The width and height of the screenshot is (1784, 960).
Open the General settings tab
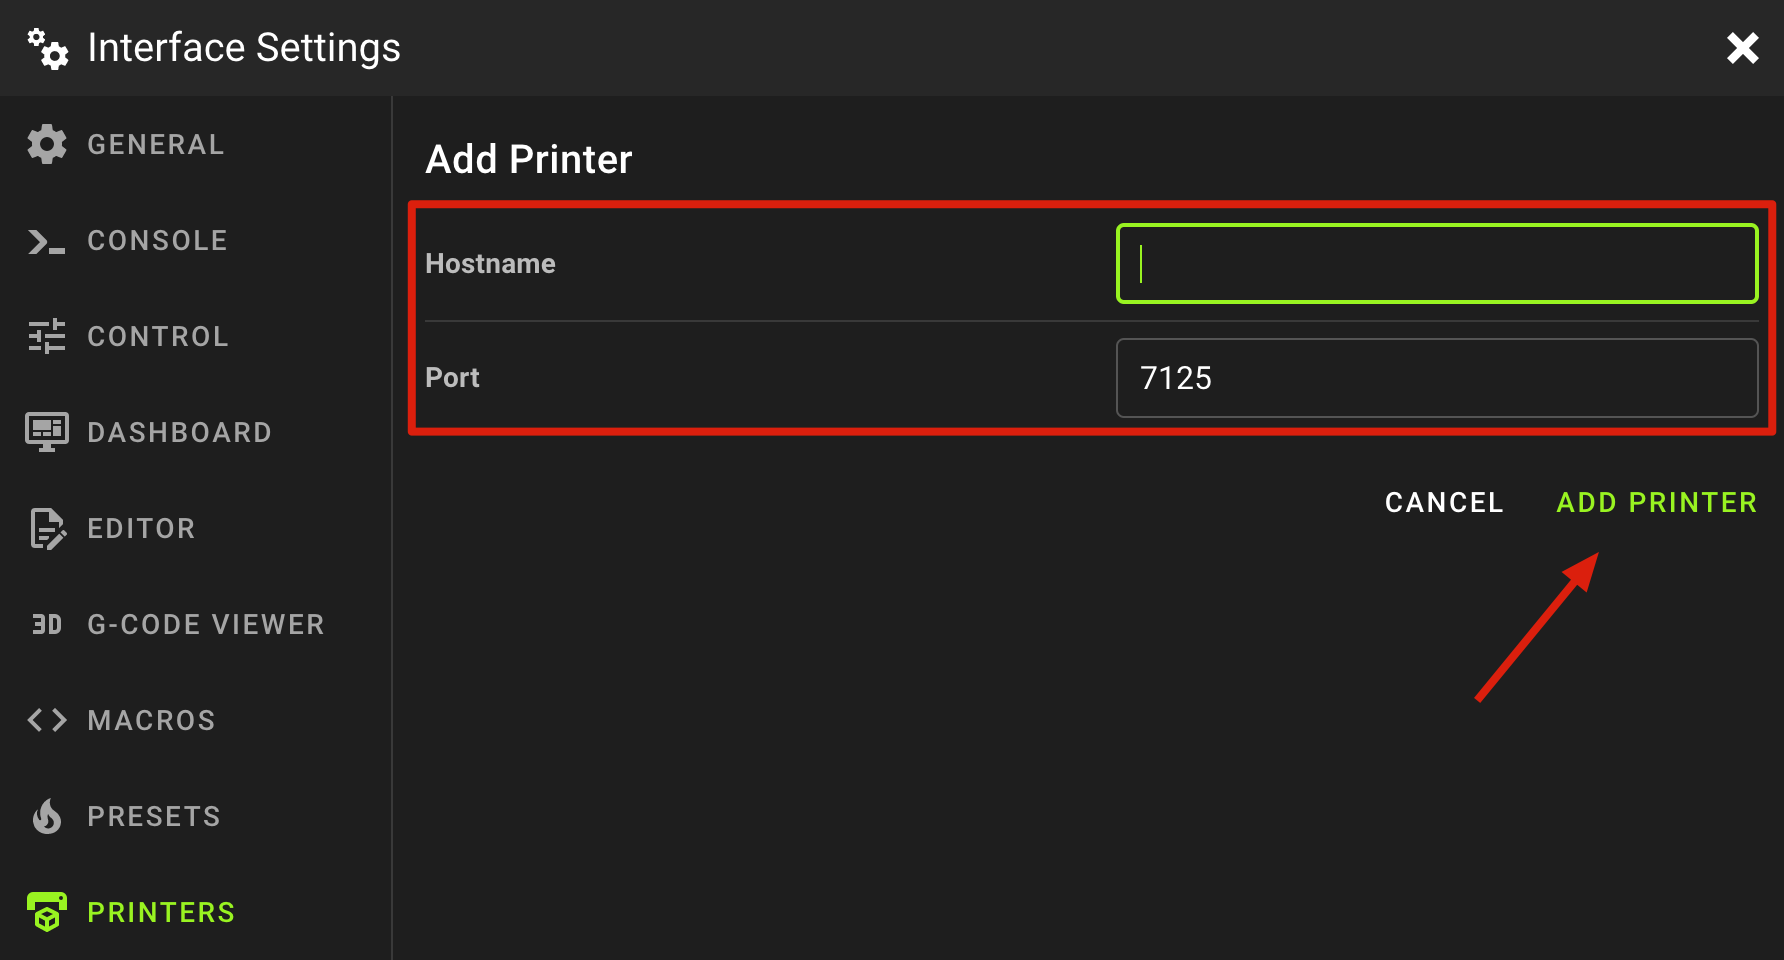pyautogui.click(x=155, y=145)
